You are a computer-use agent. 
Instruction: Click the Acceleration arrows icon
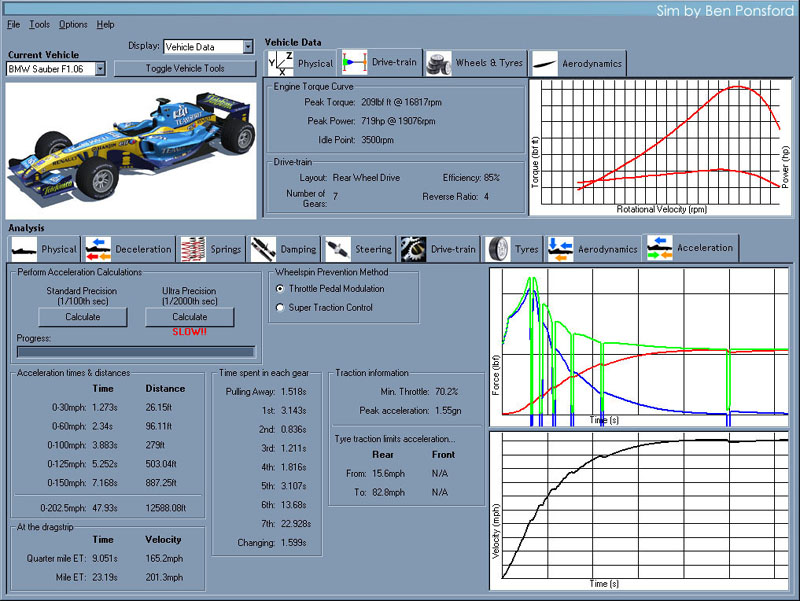click(x=660, y=248)
